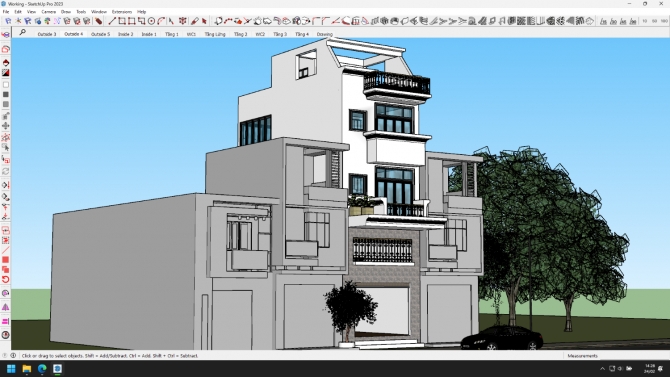Switch to the Tầng 4 scene tab
This screenshot has width=670, height=377.
302,34
